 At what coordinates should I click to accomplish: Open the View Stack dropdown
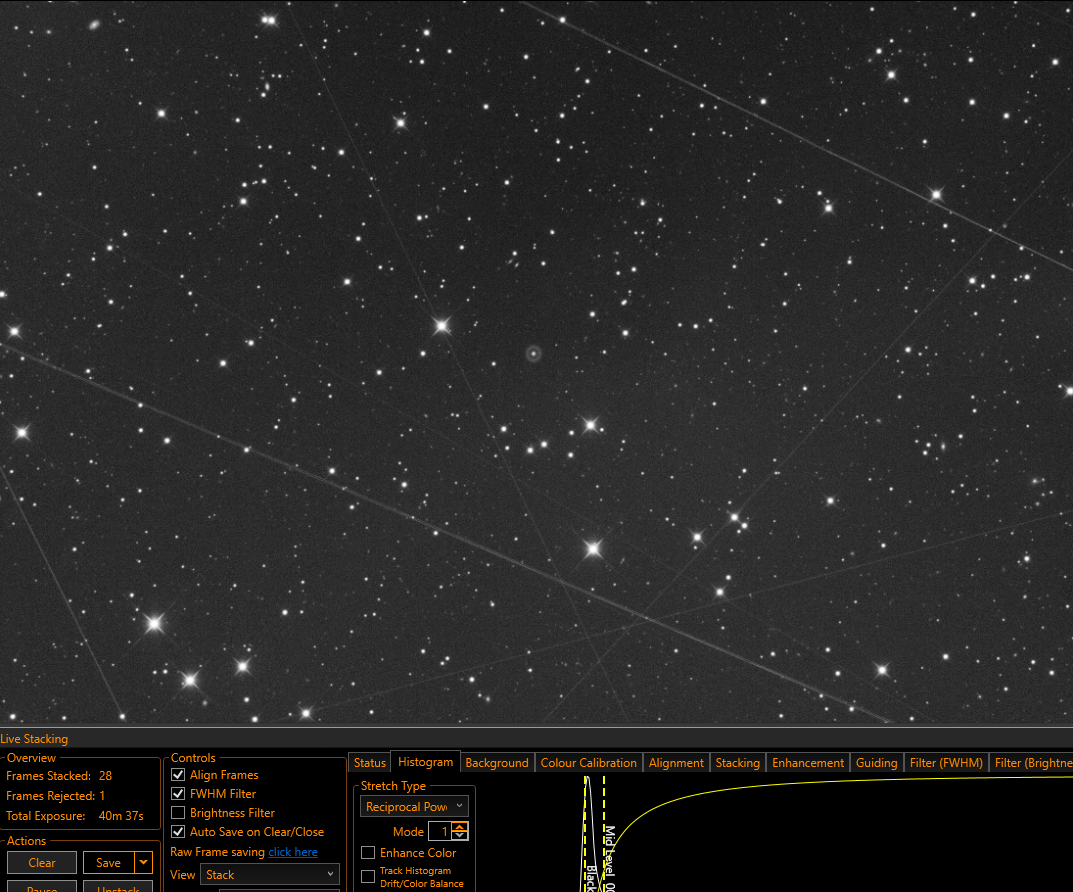pyautogui.click(x=269, y=874)
